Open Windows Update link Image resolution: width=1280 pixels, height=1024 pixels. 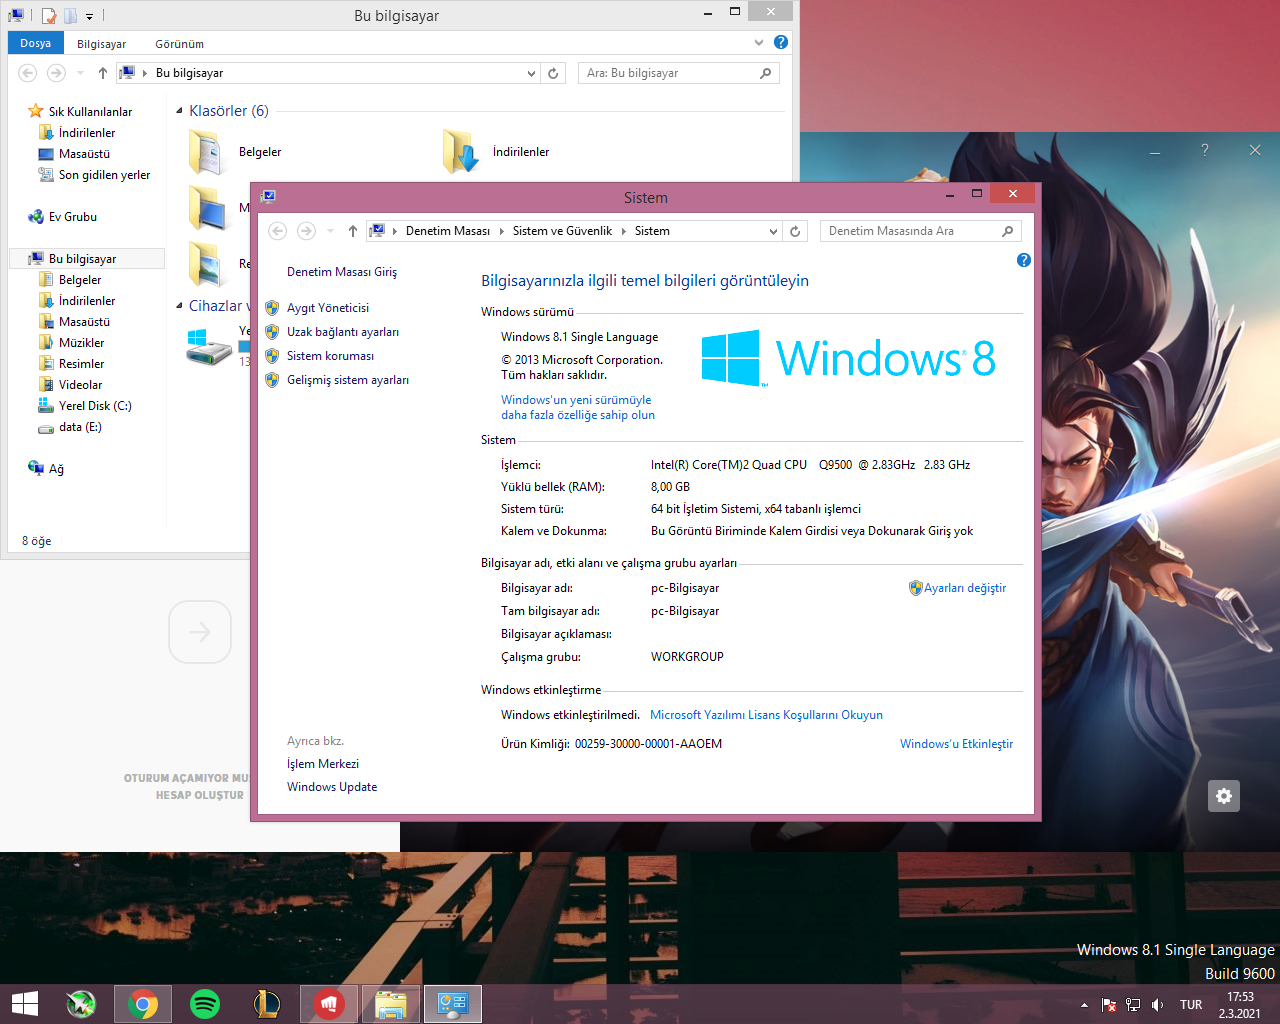pyautogui.click(x=332, y=787)
